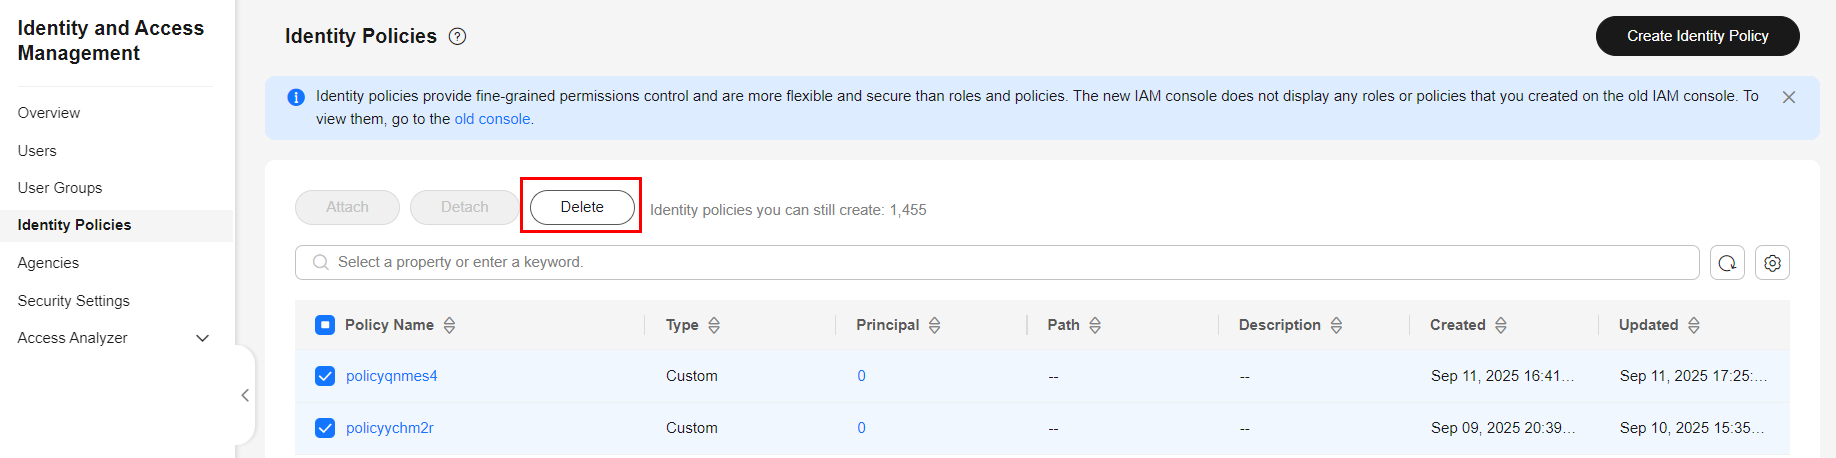This screenshot has height=458, width=1836.
Task: Open the old console link
Action: (492, 119)
